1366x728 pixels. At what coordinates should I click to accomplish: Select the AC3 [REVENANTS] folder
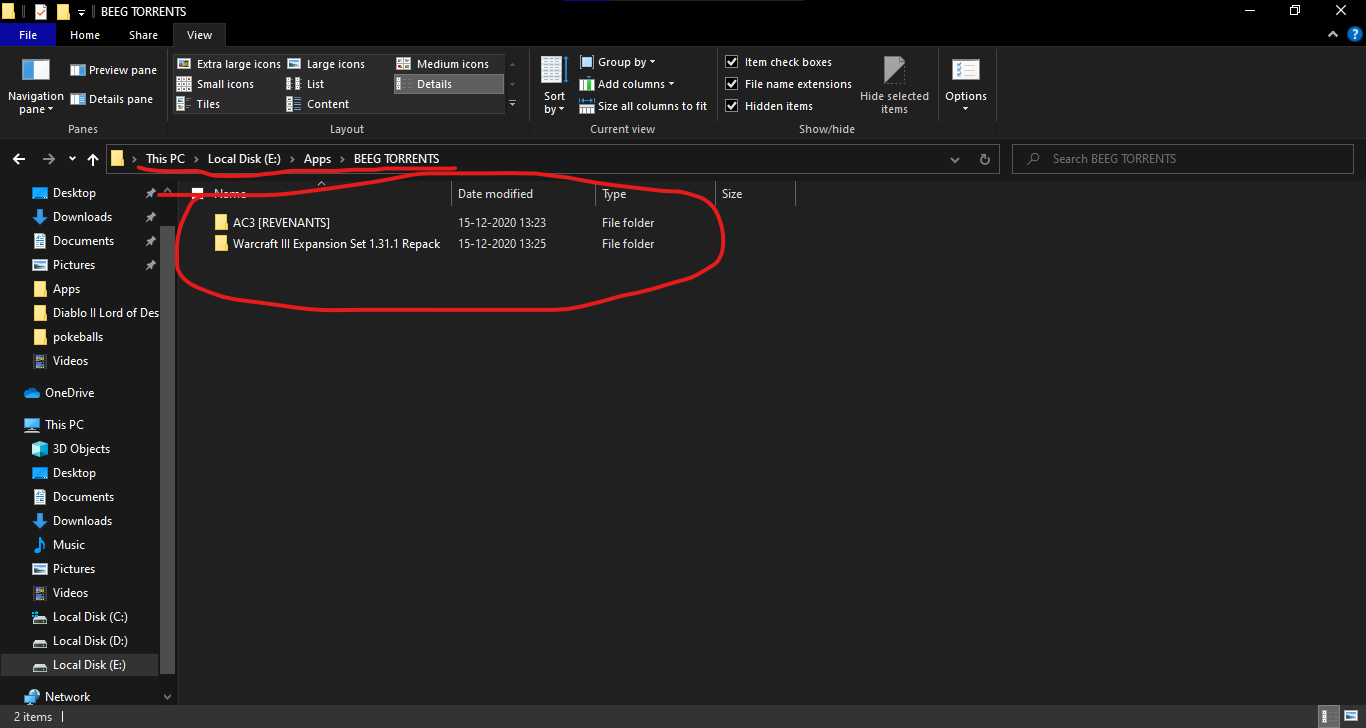281,223
